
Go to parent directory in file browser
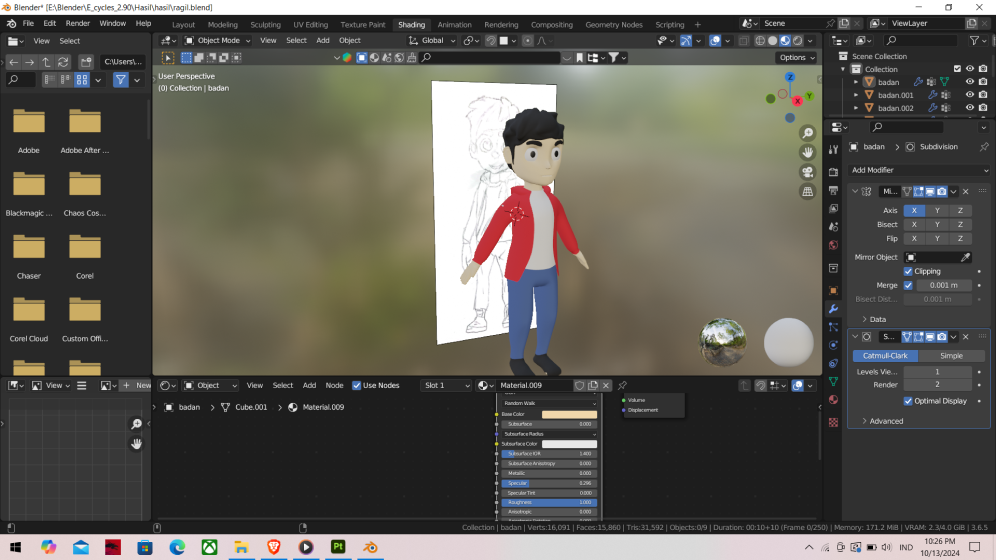pyautogui.click(x=46, y=62)
